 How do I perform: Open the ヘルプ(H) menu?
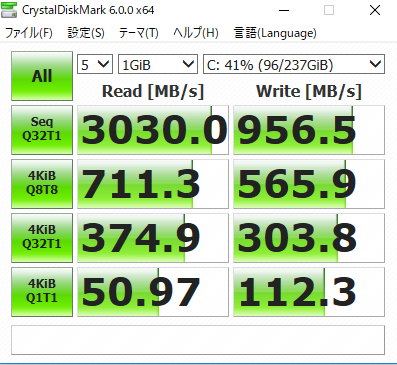pos(196,33)
